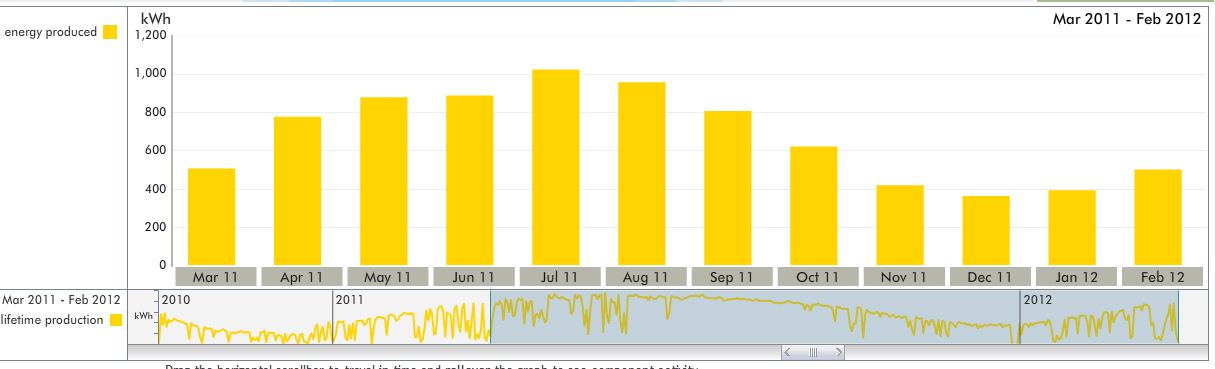
Task: Click the Mar 11 month label
Action: 216,277
